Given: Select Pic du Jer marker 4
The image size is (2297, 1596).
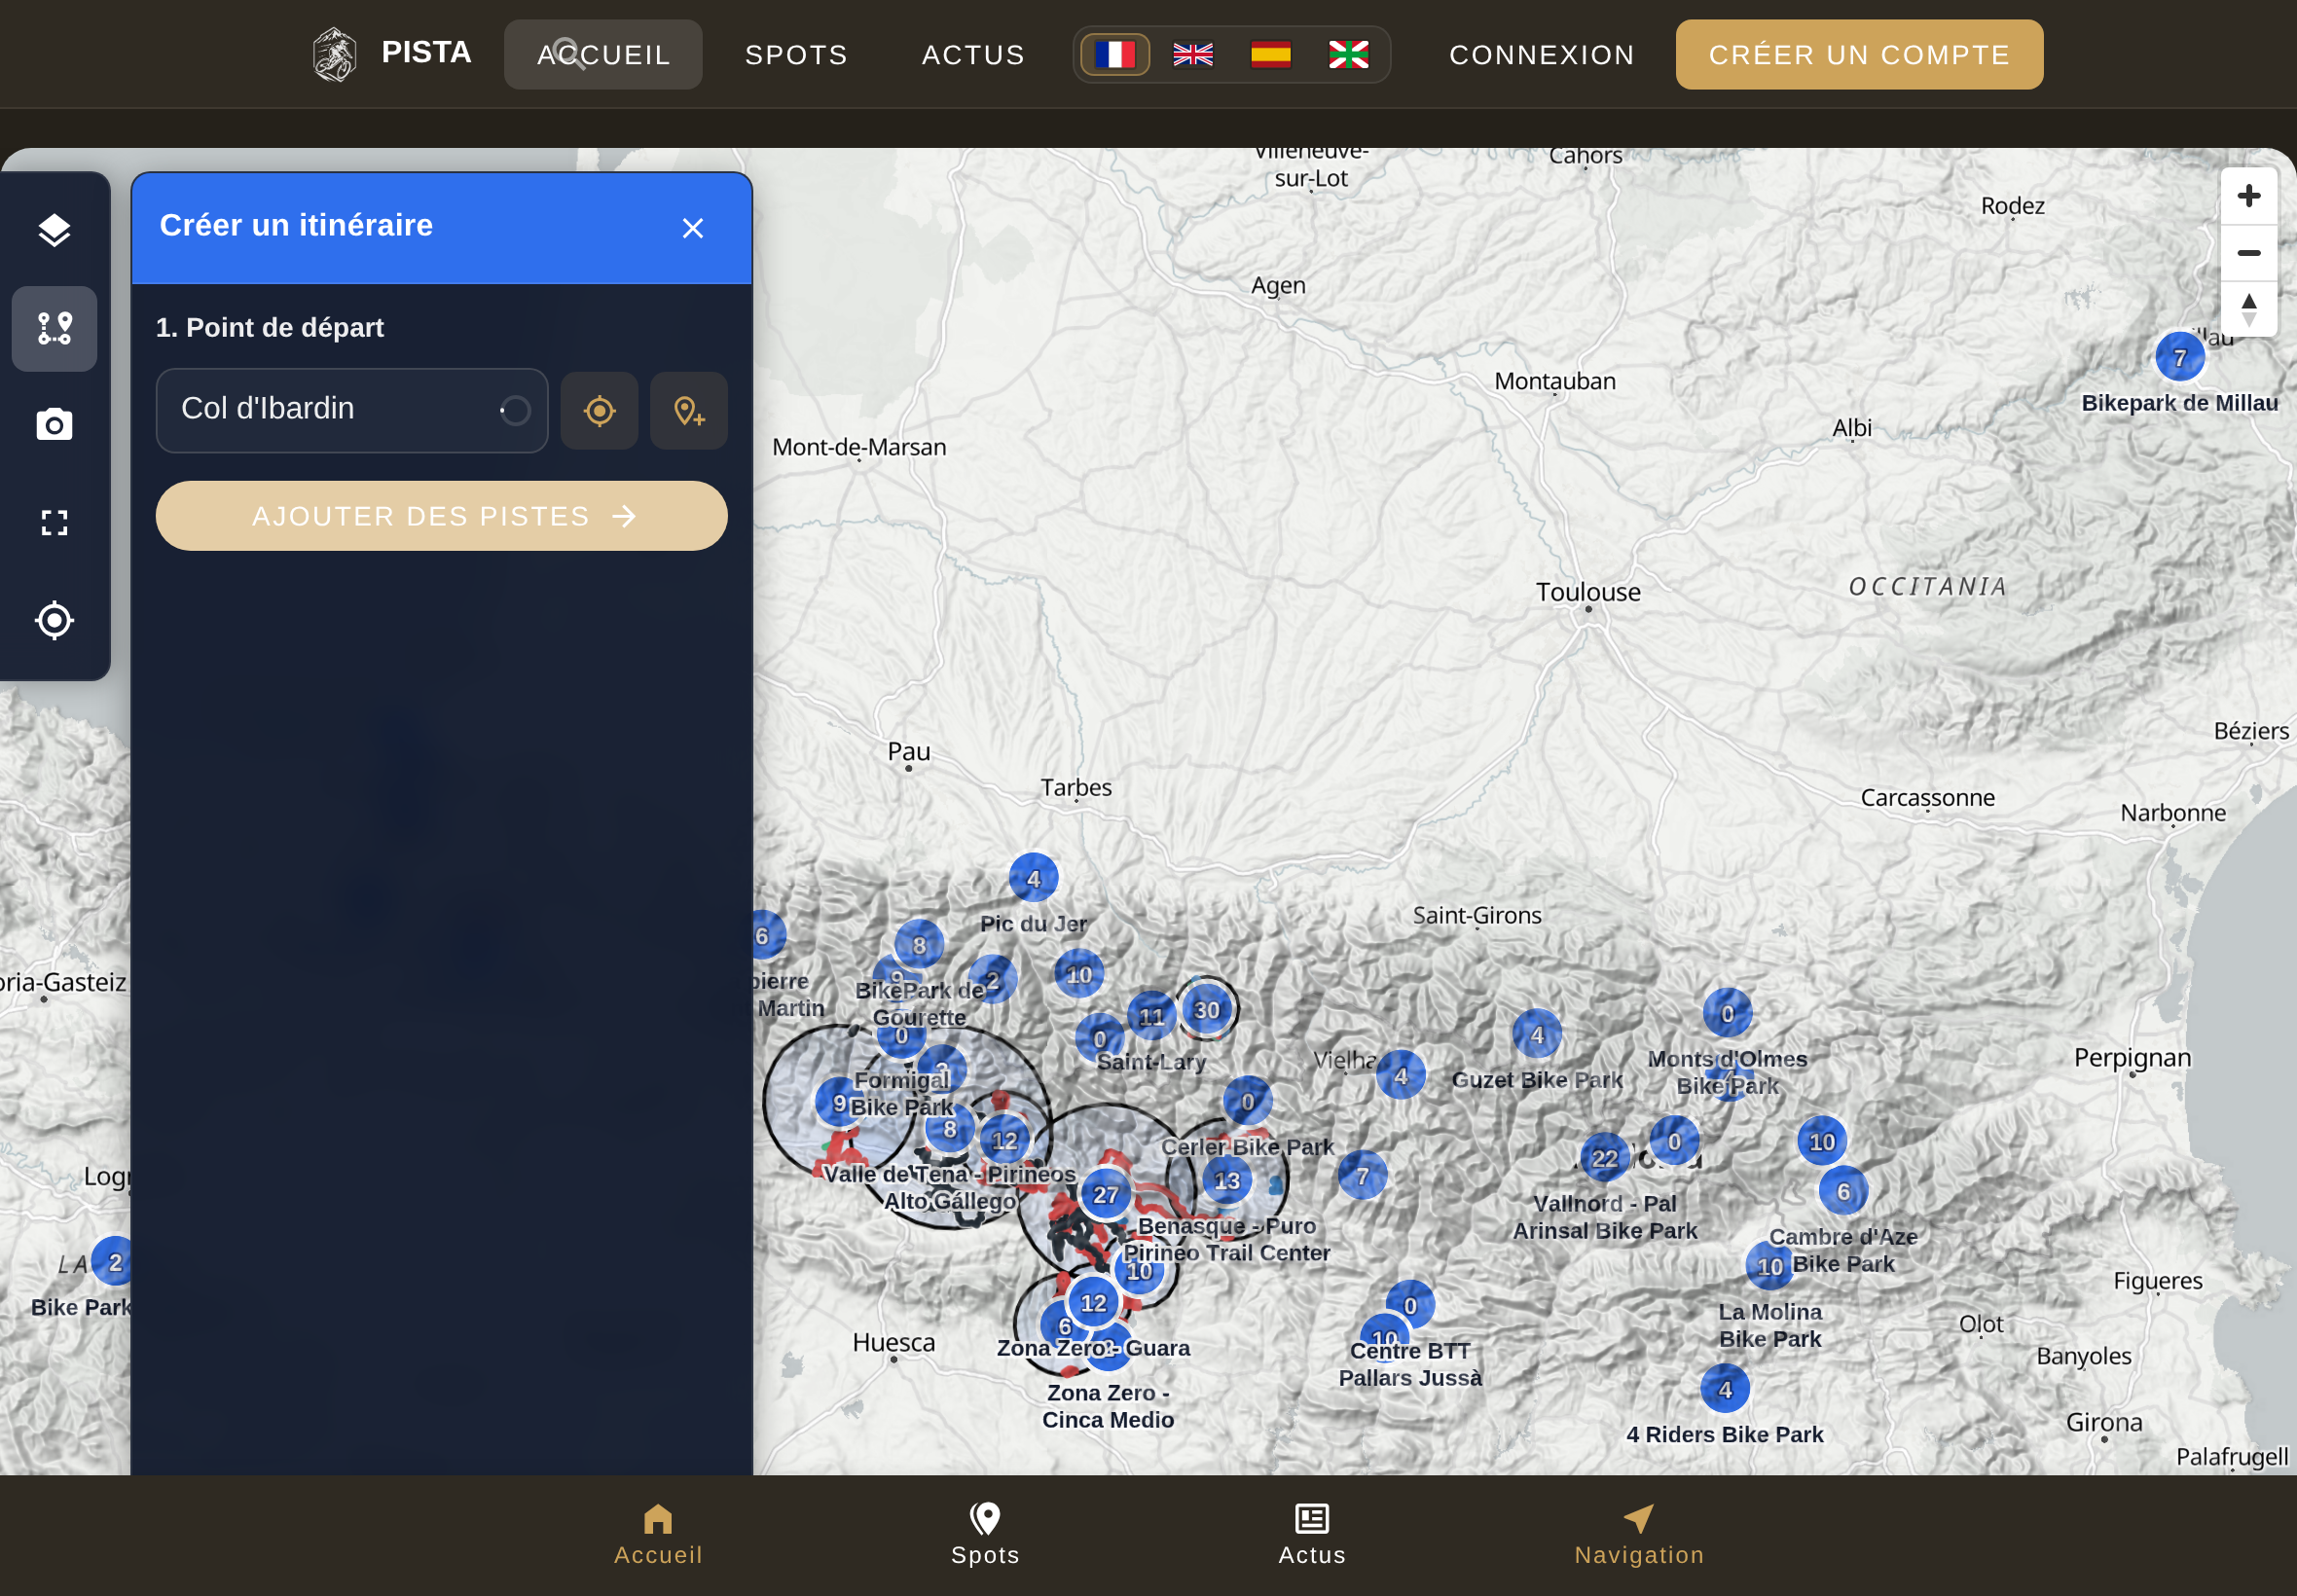Looking at the screenshot, I should tap(1034, 879).
